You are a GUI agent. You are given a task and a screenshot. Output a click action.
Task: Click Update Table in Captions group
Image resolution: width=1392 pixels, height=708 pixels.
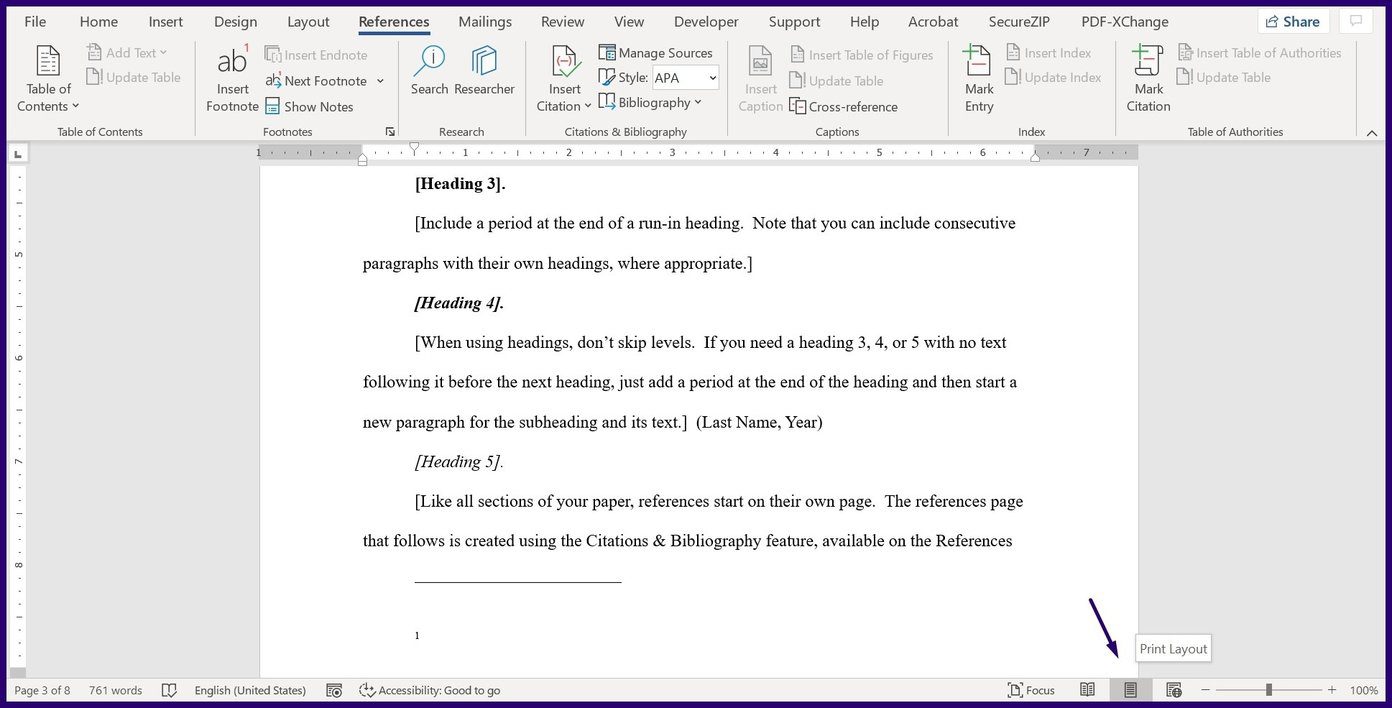point(836,81)
